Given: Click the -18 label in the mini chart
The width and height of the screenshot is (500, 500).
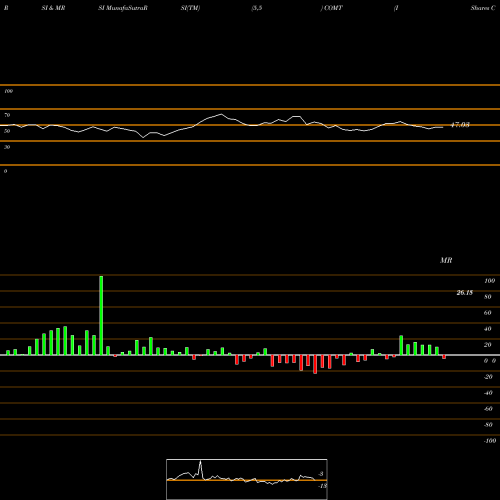Looking at the screenshot, I should [323, 486].
